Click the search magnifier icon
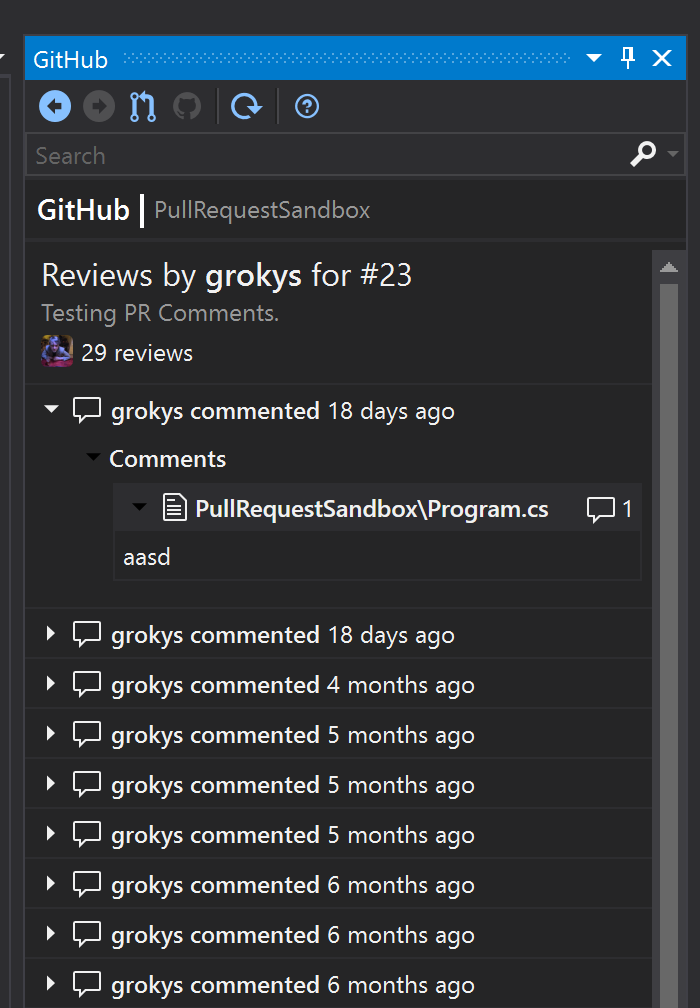 click(643, 154)
